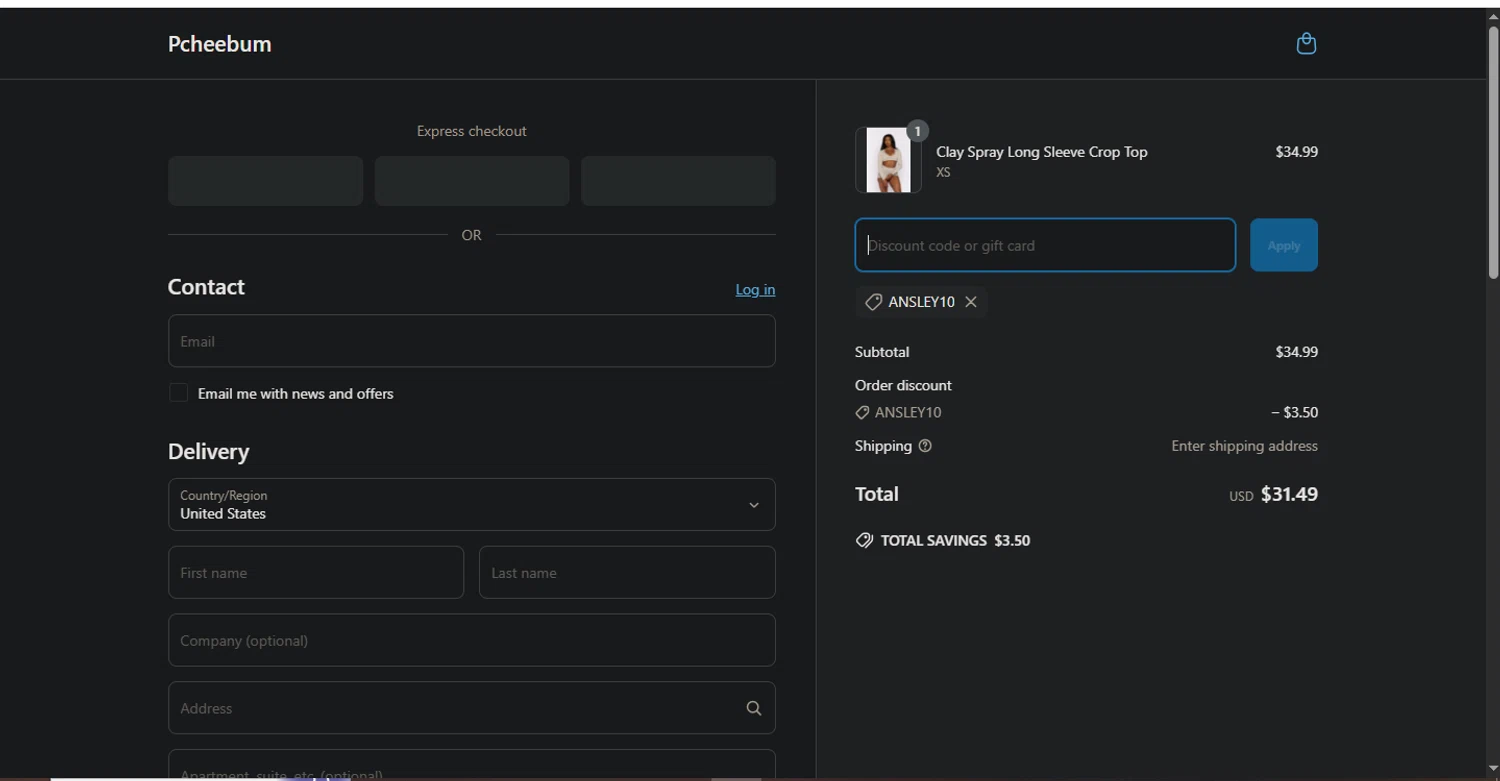Viewport: 1500px width, 781px height.
Task: Open the Clay Spray Crop Top thumbnail
Action: click(887, 160)
